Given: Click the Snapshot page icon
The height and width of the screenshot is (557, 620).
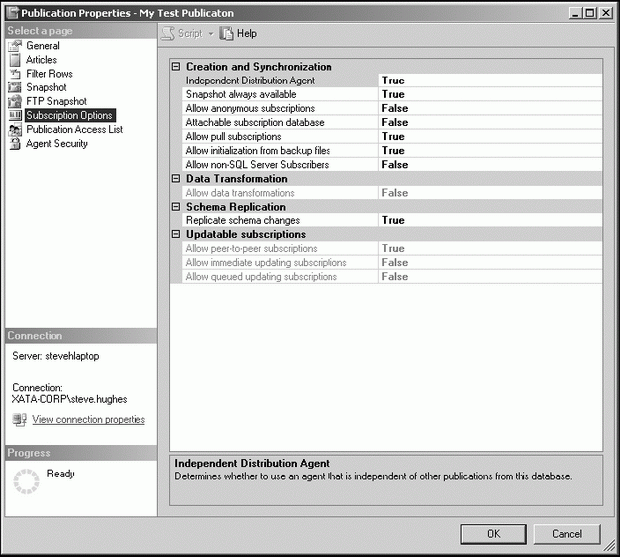Looking at the screenshot, I should click(x=15, y=87).
